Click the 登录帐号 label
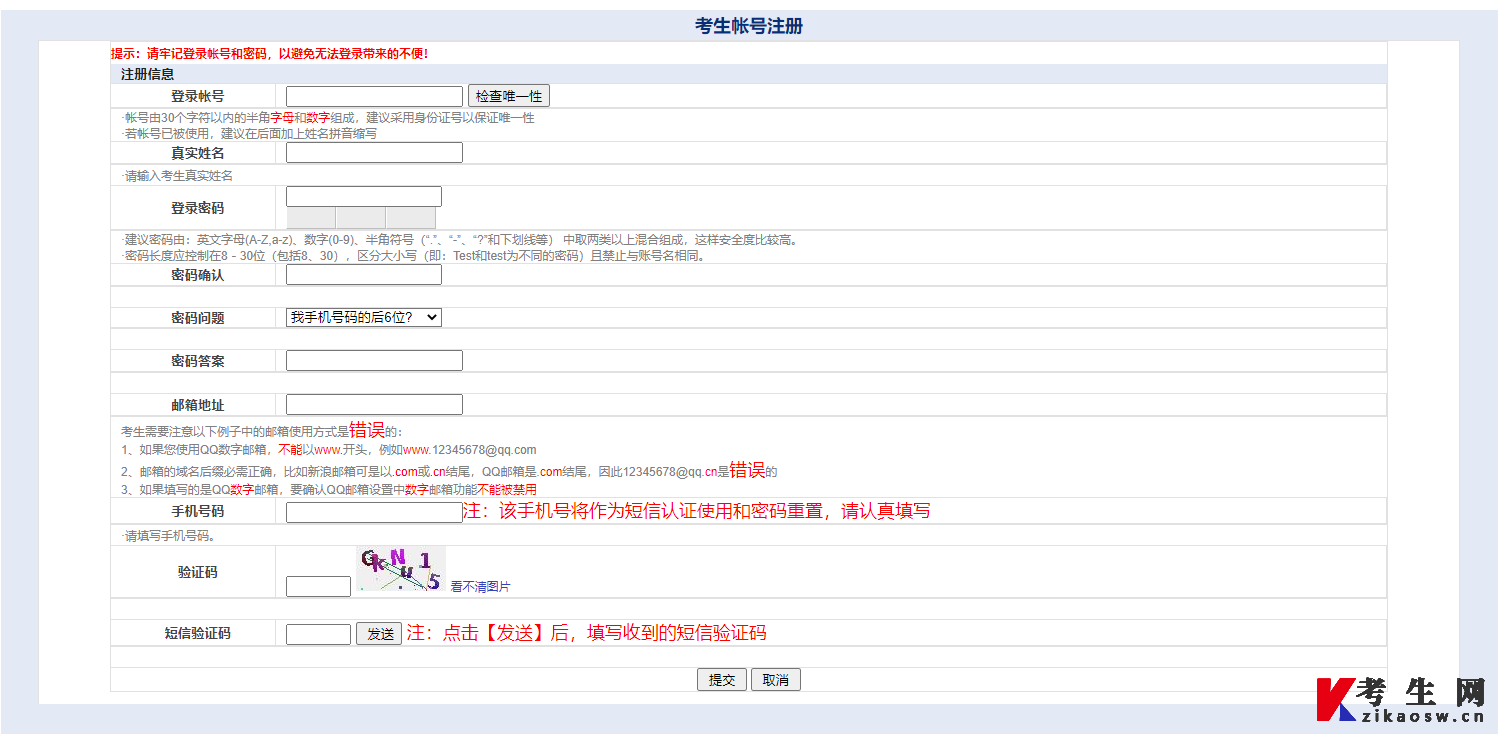Viewport: 1499px width, 735px height. click(198, 97)
